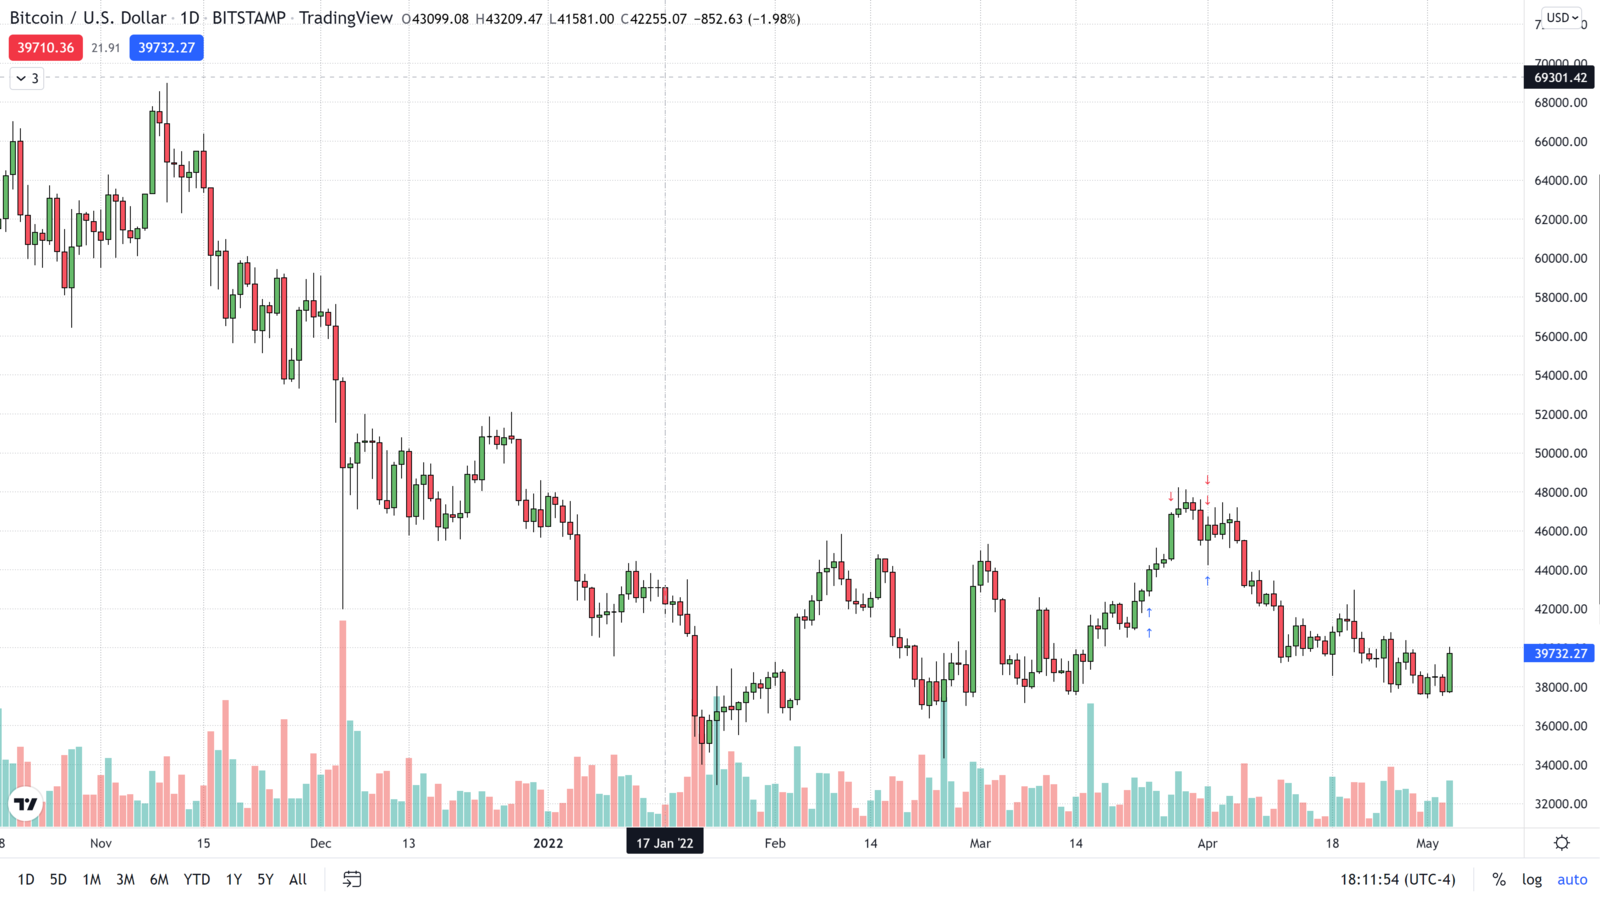This screenshot has width=1600, height=900.
Task: Select the 1D time range
Action: click(26, 880)
